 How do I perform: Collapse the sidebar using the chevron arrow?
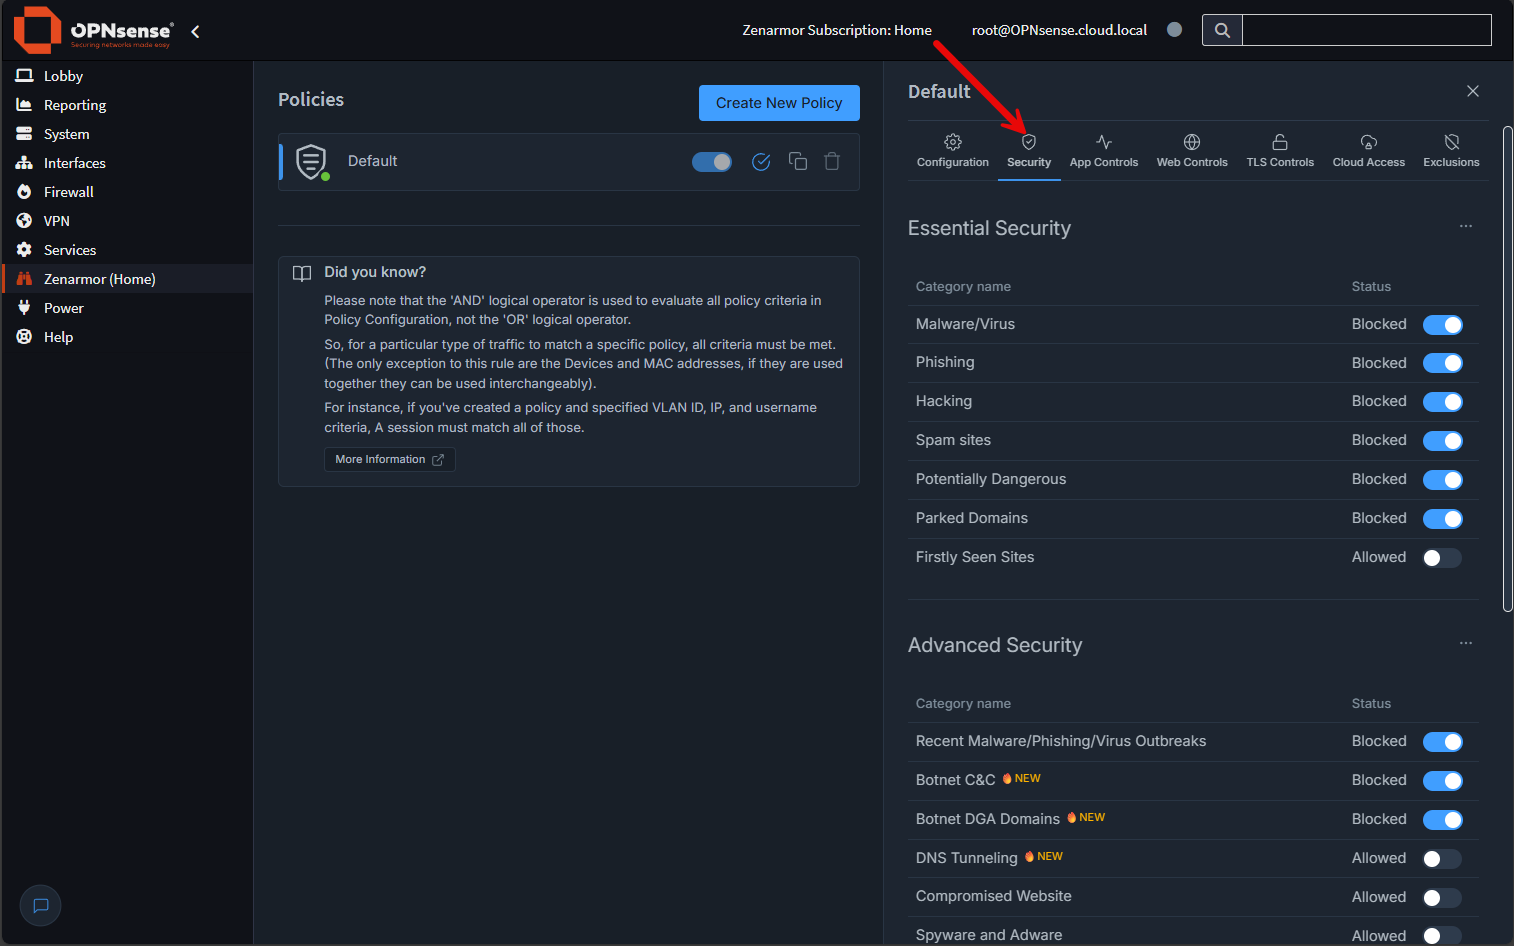click(x=194, y=31)
